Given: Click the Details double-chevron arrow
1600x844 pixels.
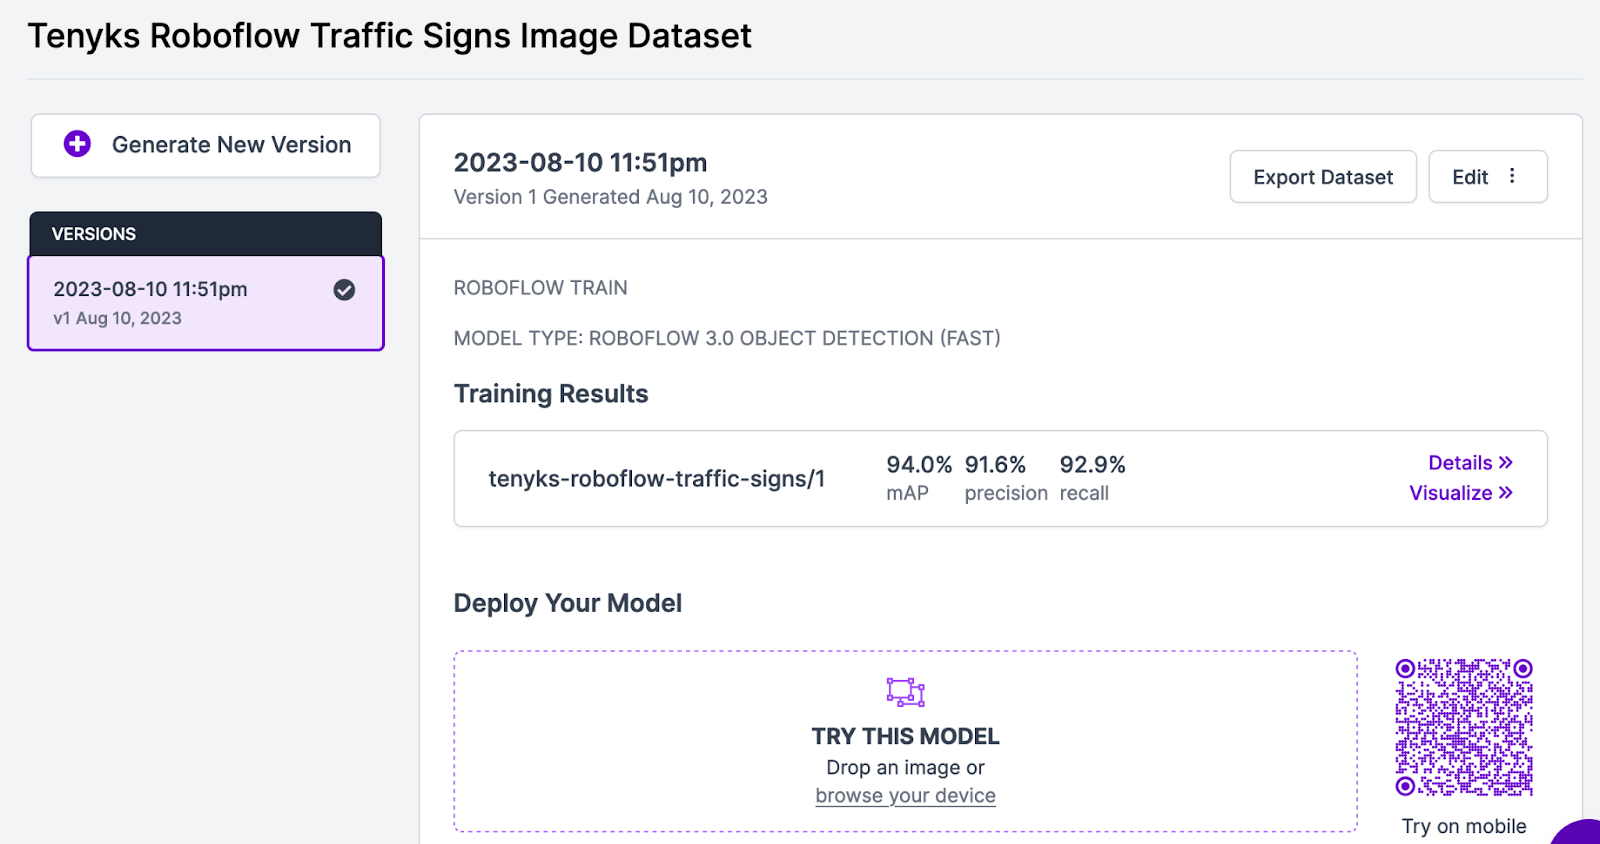Looking at the screenshot, I should [1505, 462].
